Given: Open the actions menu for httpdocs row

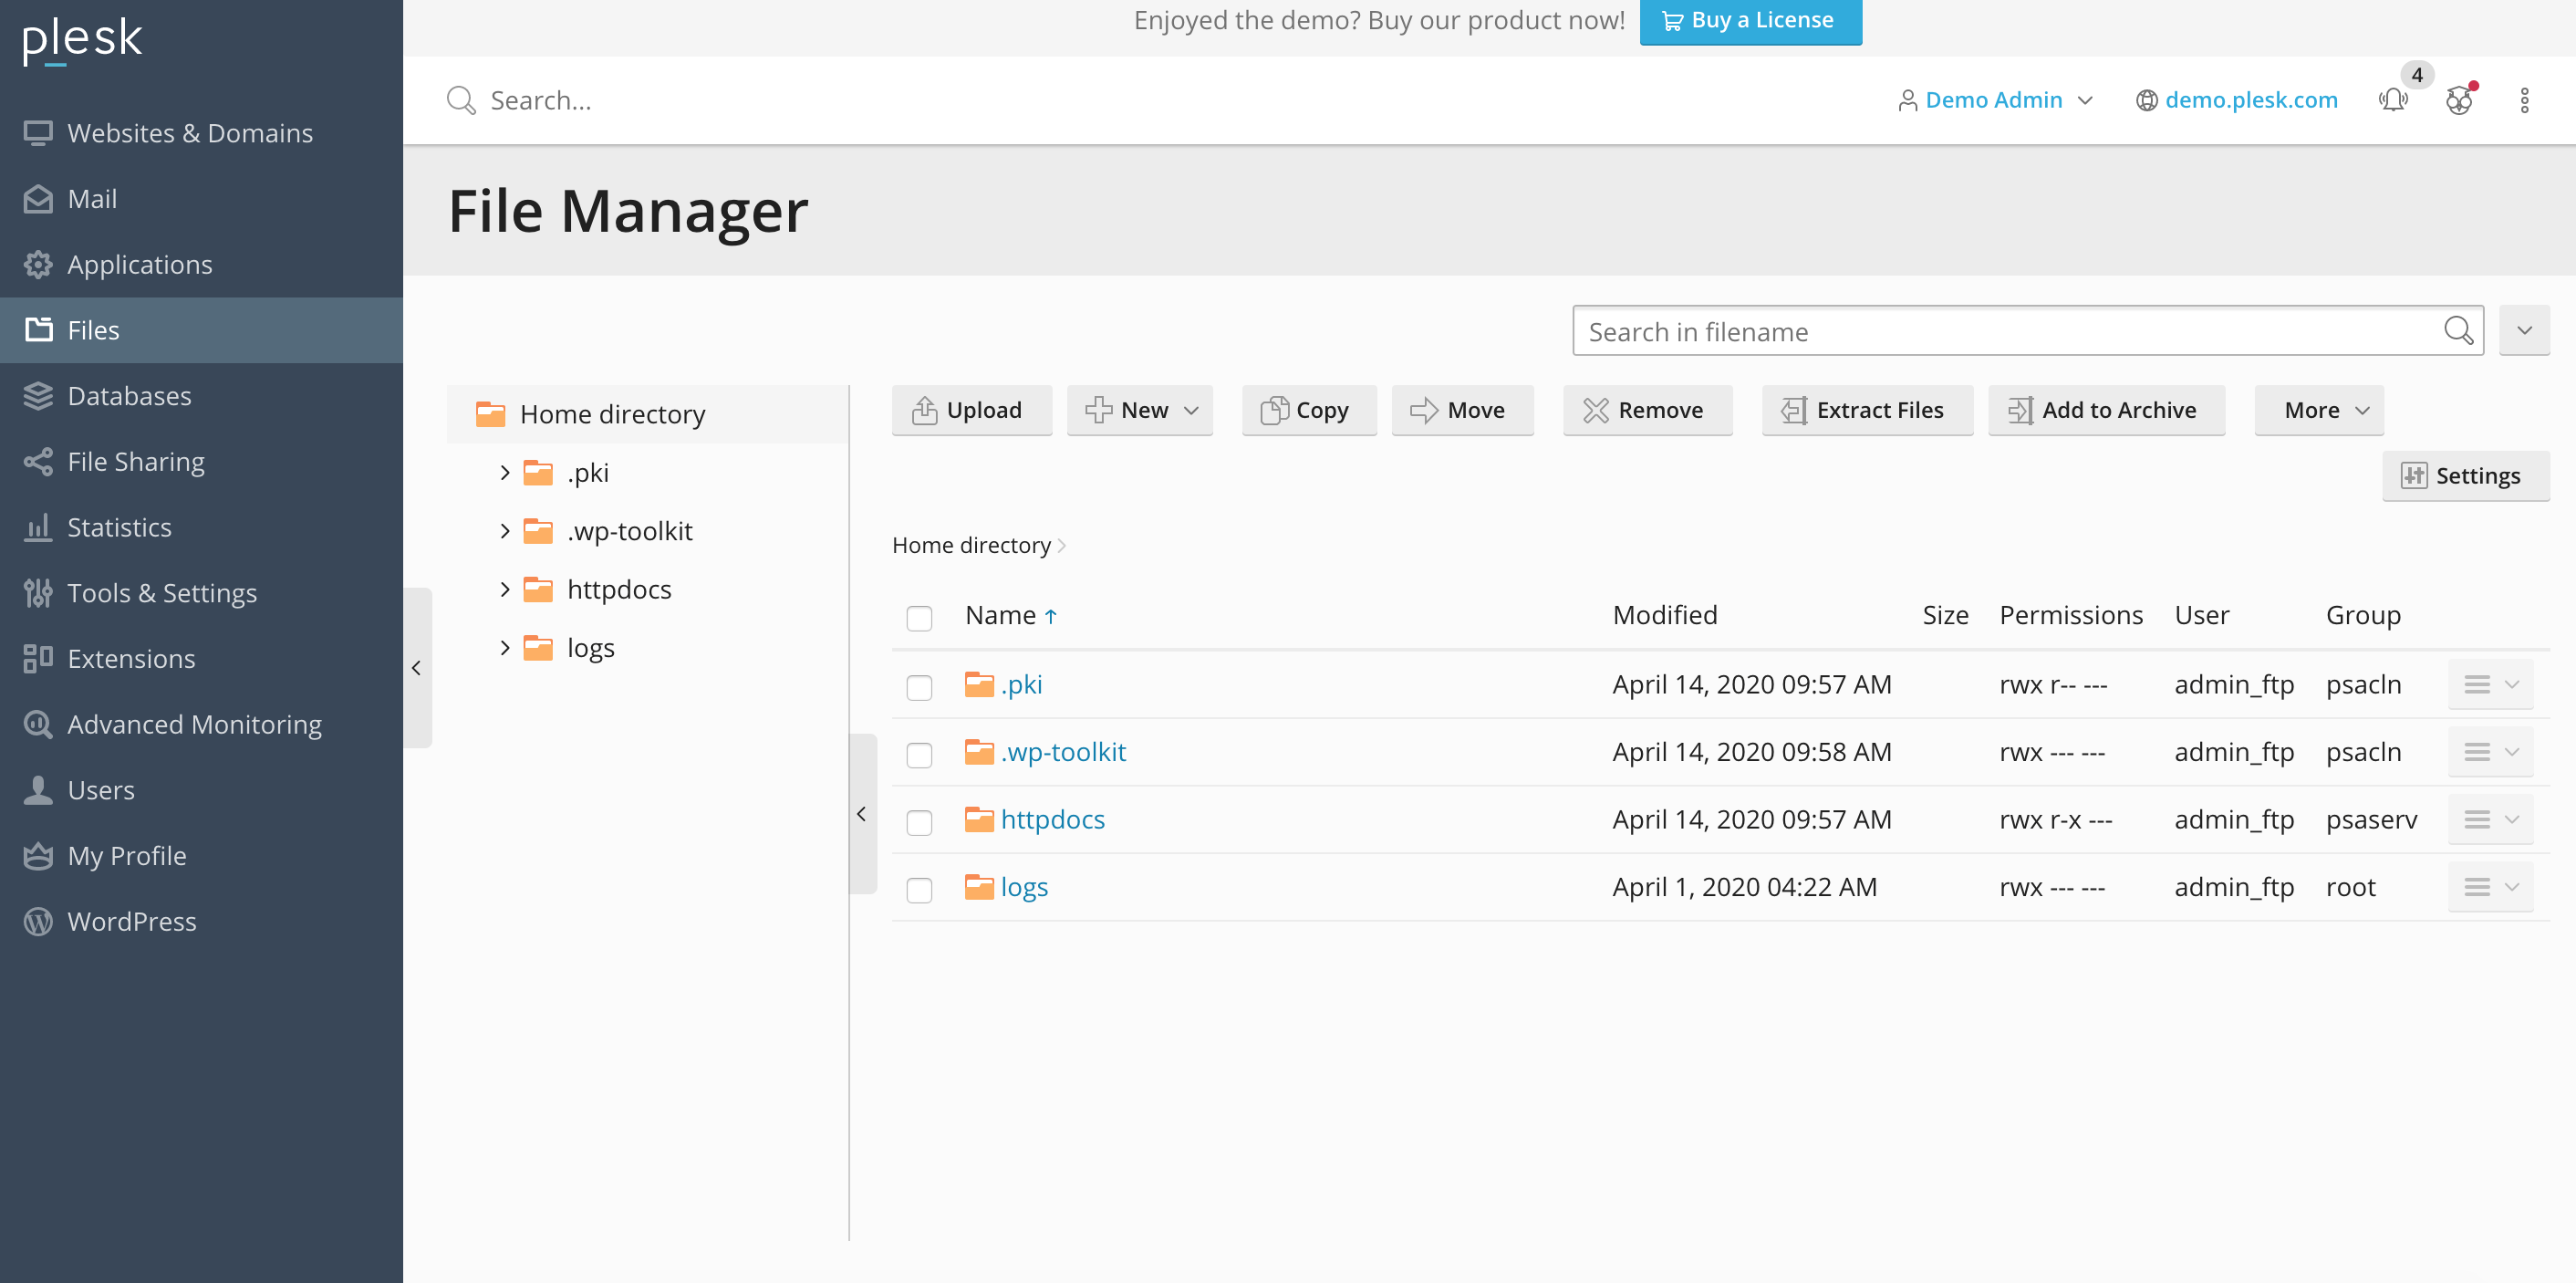Looking at the screenshot, I should [2490, 819].
